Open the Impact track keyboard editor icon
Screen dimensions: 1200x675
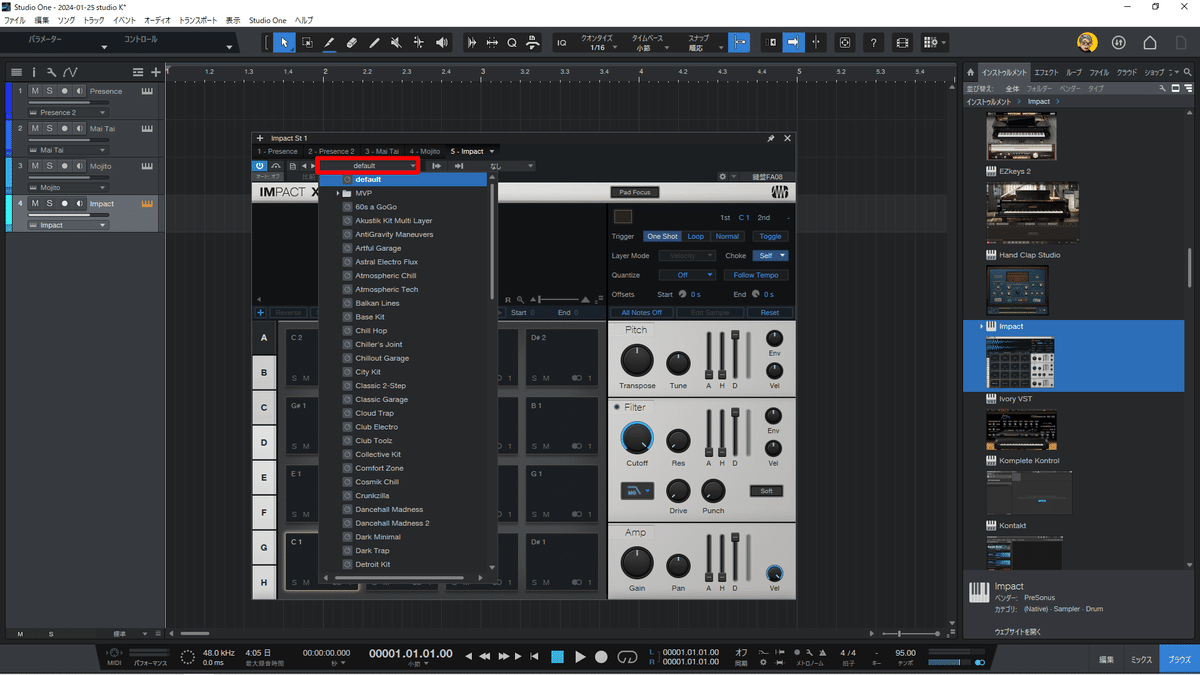tap(147, 203)
